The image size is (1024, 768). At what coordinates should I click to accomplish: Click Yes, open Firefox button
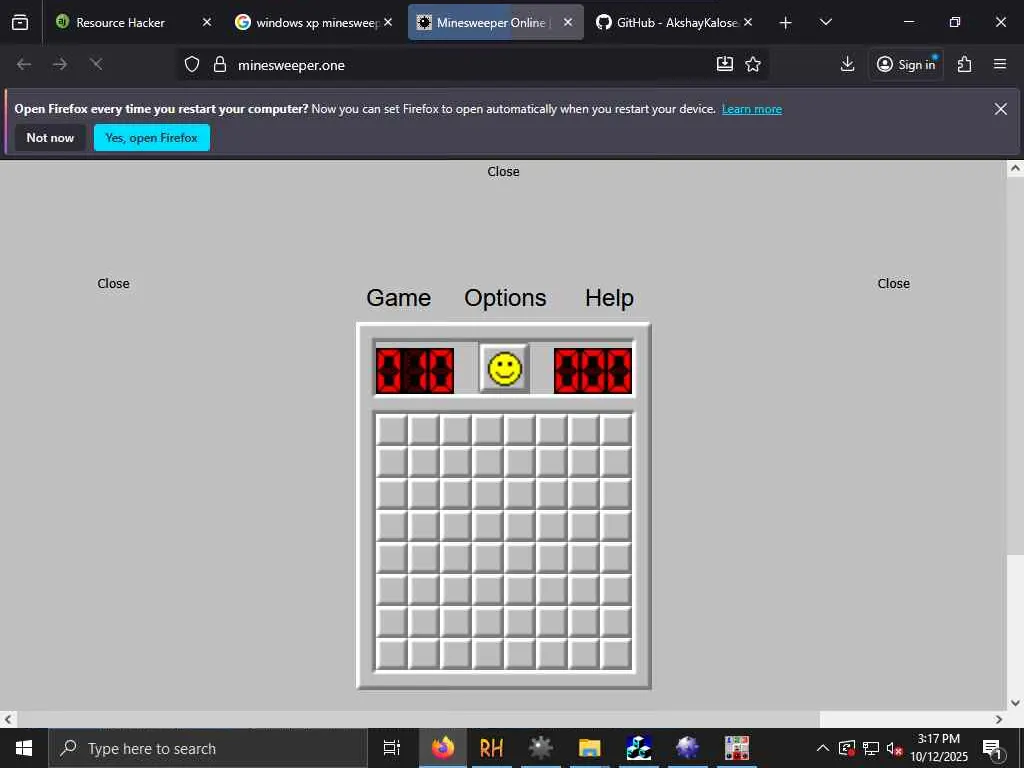(152, 138)
